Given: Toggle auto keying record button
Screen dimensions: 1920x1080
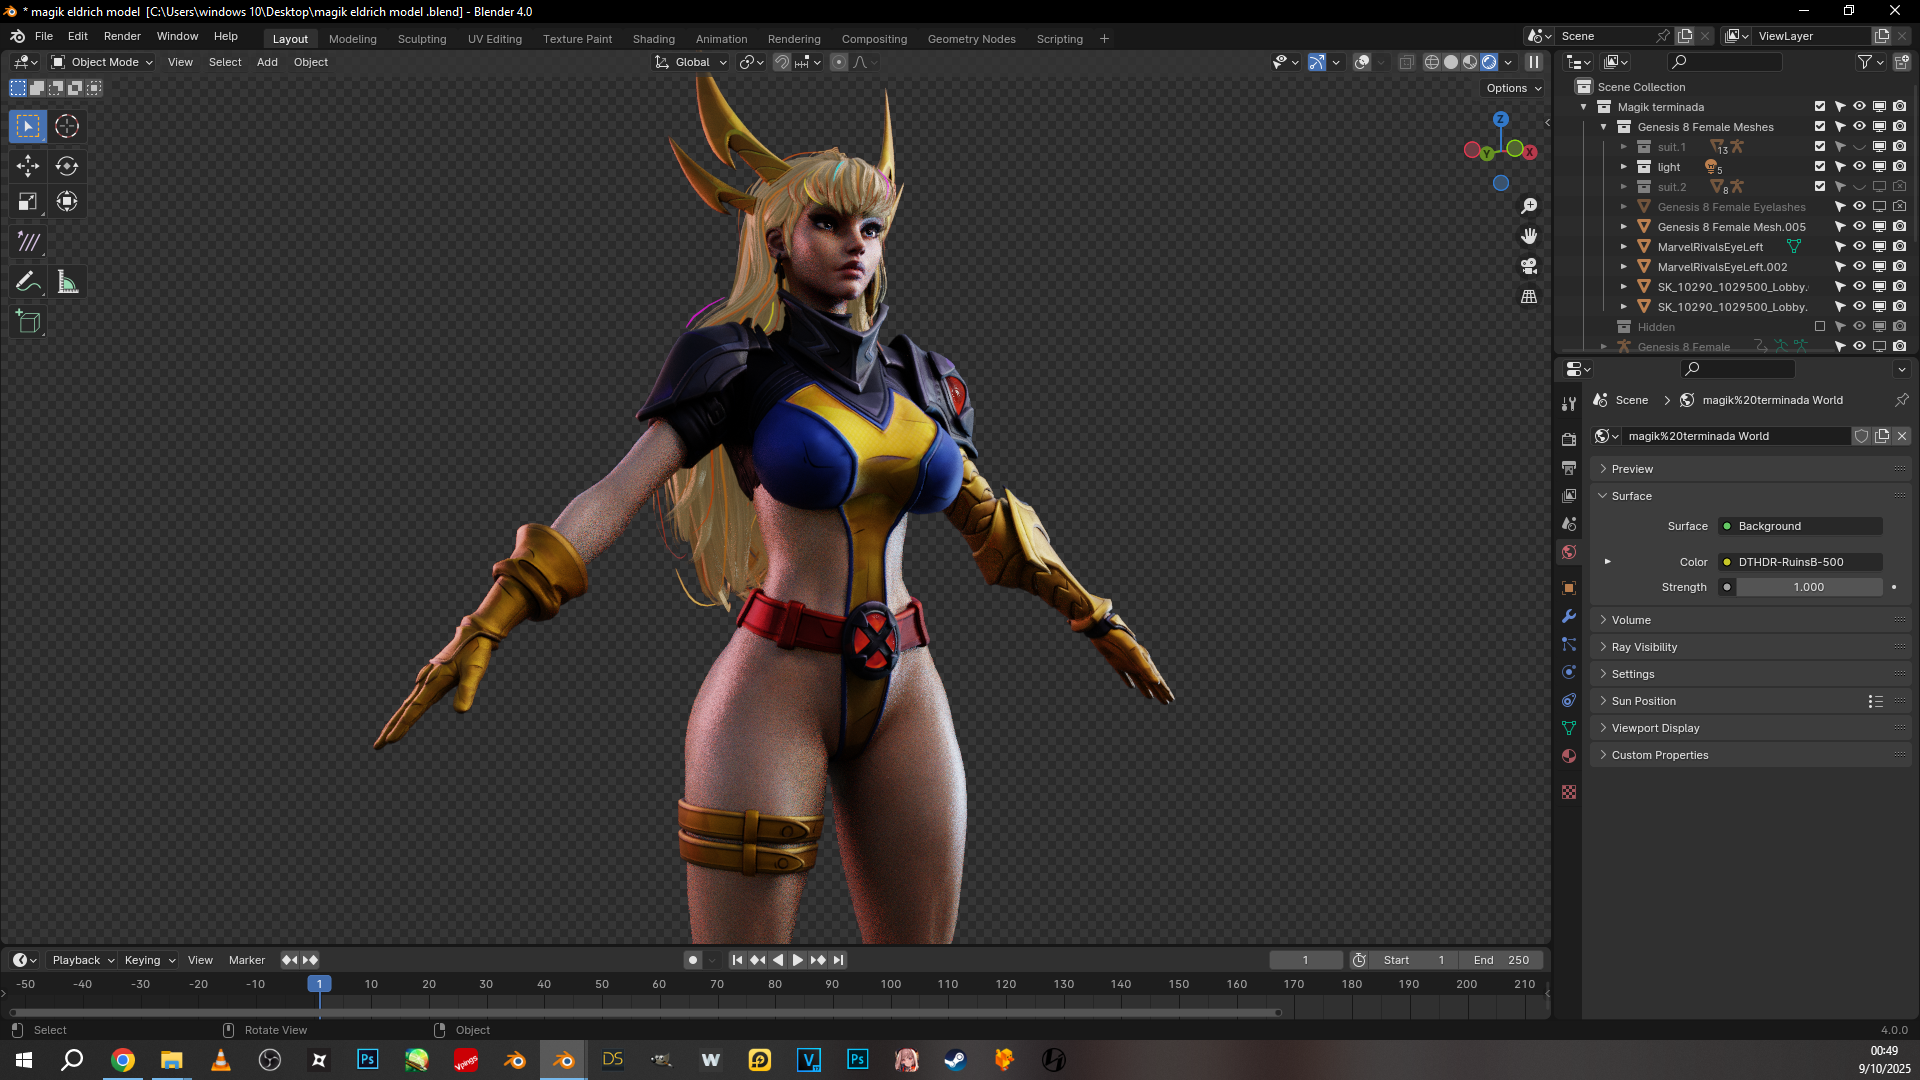Looking at the screenshot, I should click(x=692, y=960).
